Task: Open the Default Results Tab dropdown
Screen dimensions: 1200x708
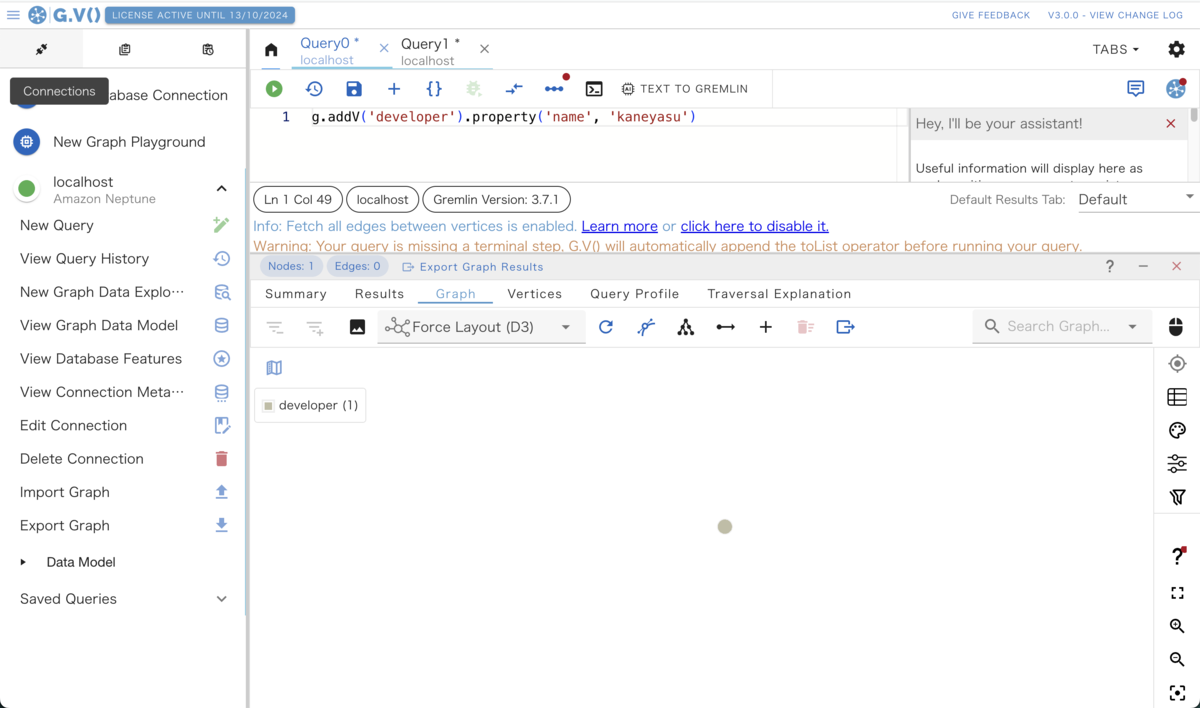Action: [1137, 199]
